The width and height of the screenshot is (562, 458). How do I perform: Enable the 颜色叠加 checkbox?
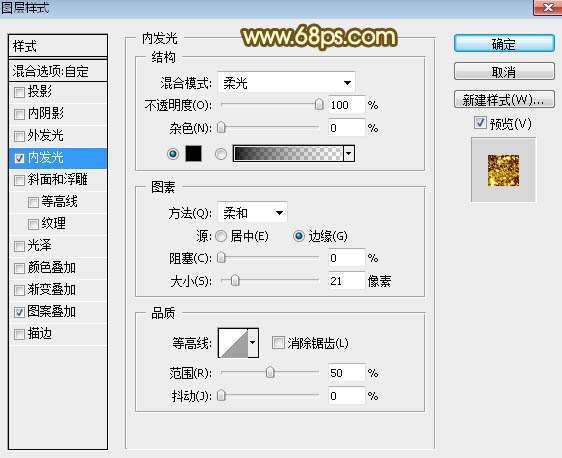coord(19,268)
